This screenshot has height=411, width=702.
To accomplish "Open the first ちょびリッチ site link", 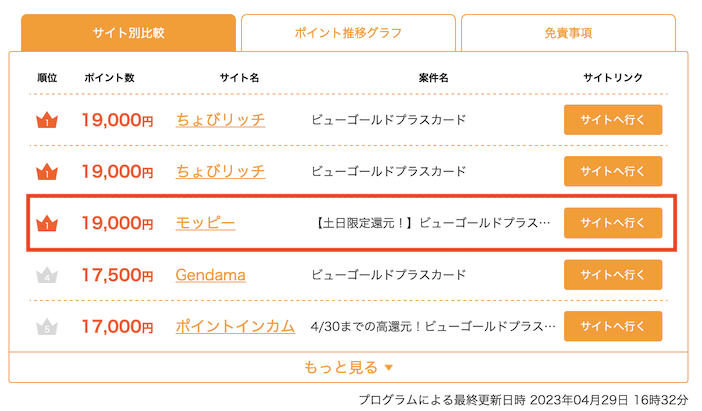I will tap(220, 120).
